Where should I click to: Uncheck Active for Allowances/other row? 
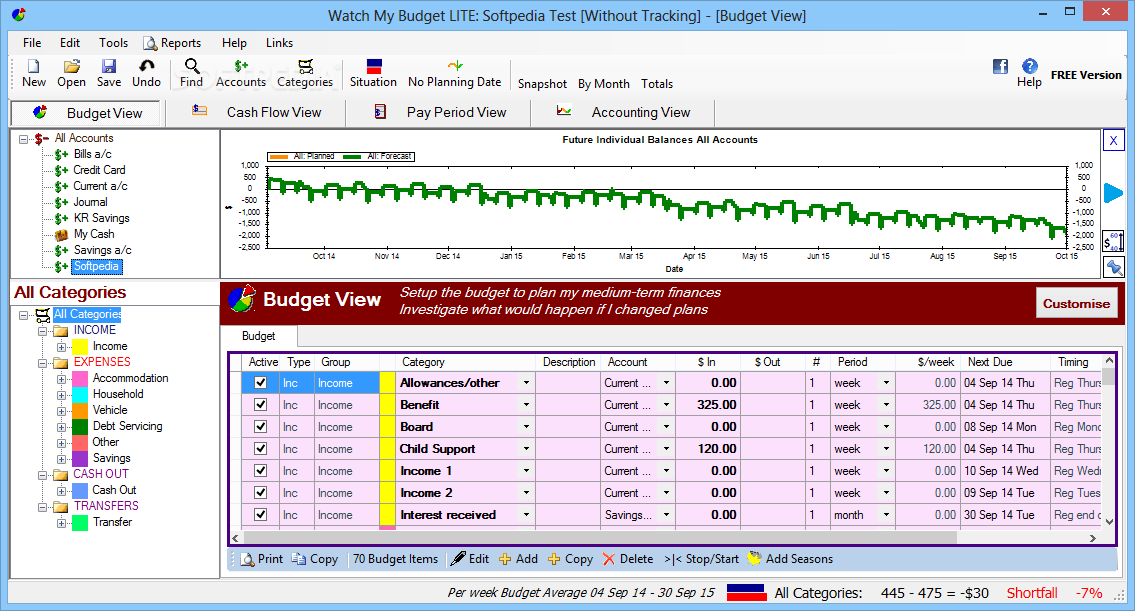[x=261, y=383]
